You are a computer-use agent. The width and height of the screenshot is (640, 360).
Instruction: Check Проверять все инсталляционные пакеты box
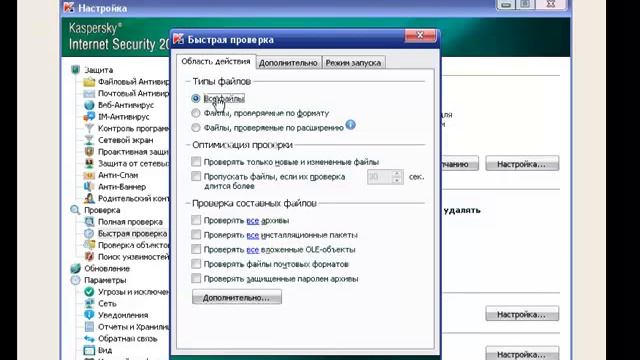pos(196,235)
